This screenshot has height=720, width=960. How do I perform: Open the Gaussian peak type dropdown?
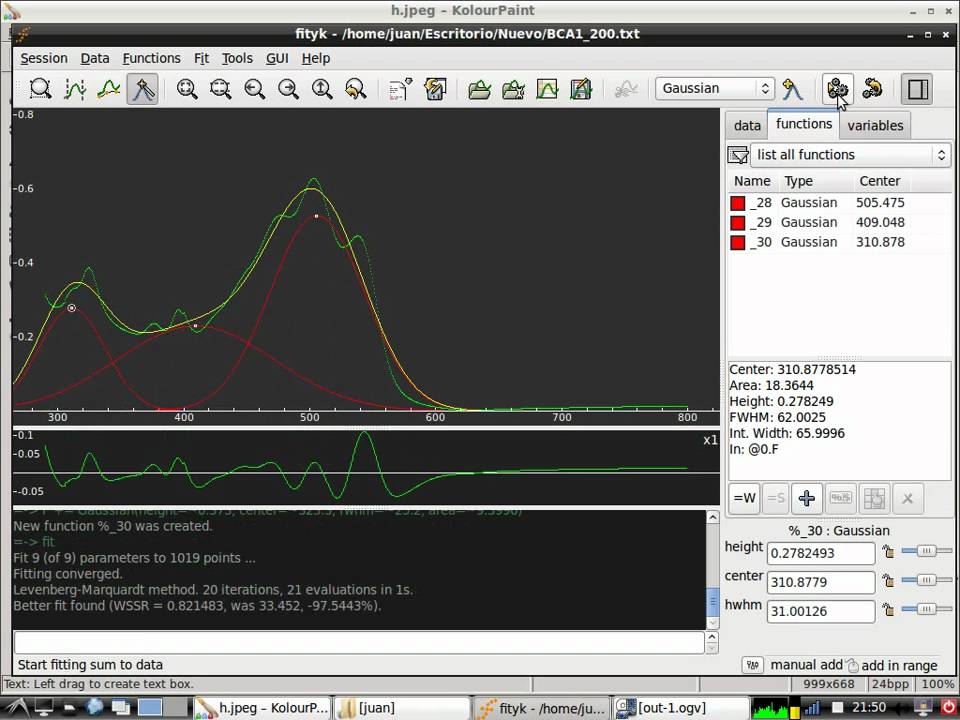714,88
